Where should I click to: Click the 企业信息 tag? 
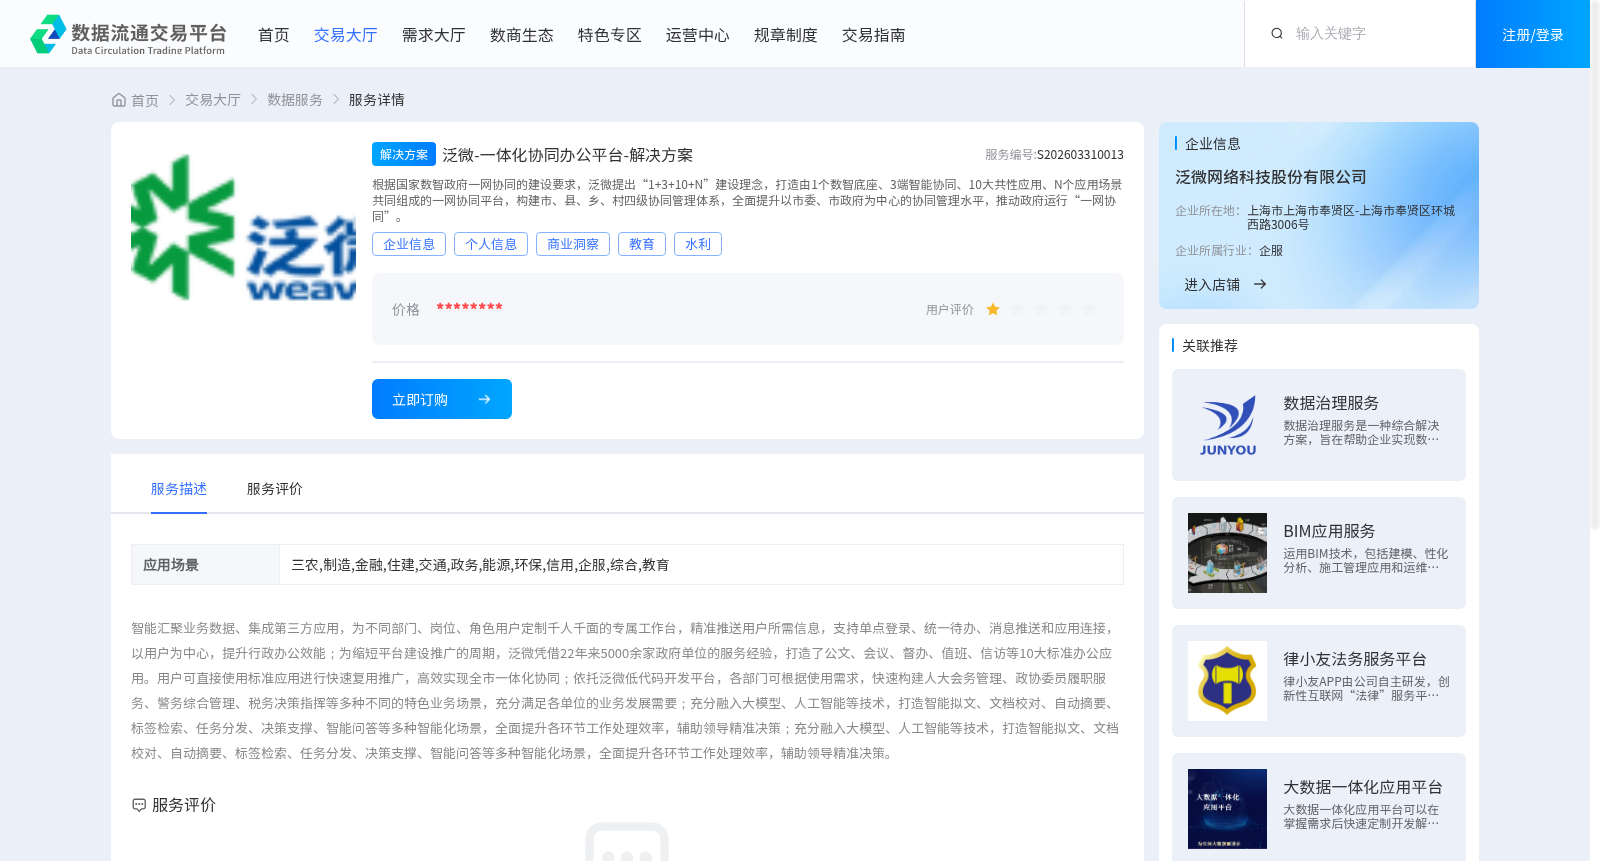pyautogui.click(x=409, y=244)
